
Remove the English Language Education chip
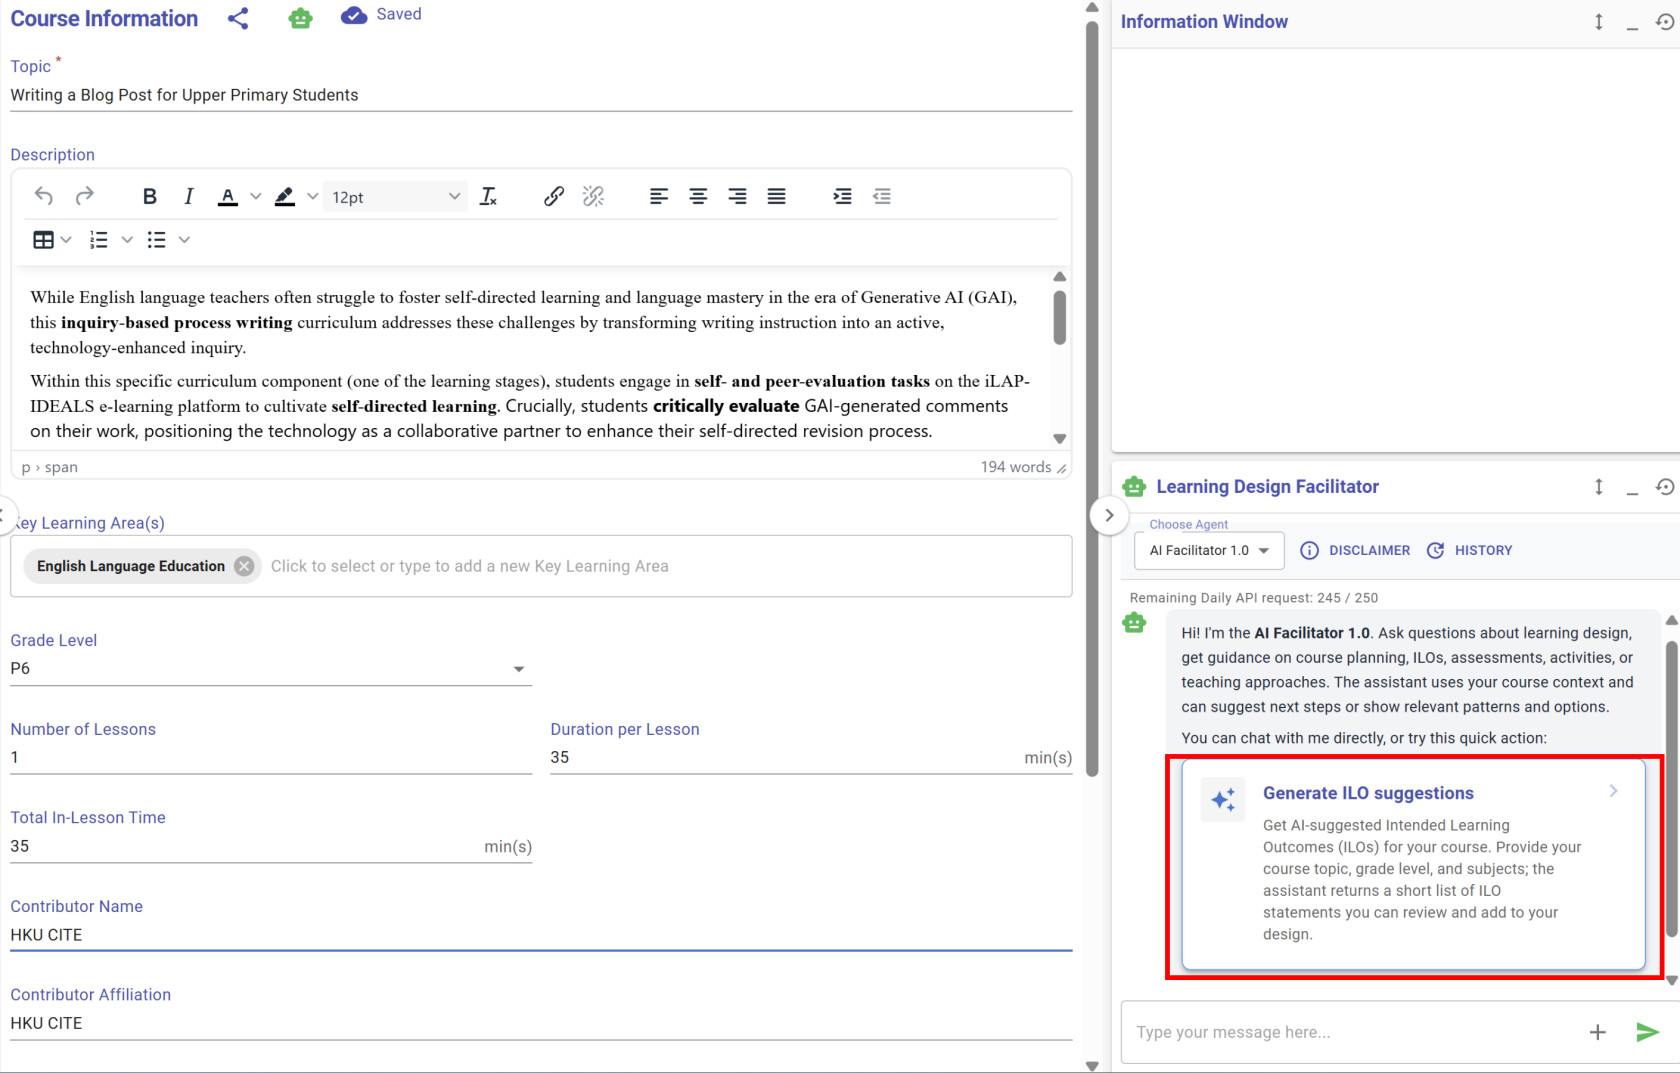[244, 566]
